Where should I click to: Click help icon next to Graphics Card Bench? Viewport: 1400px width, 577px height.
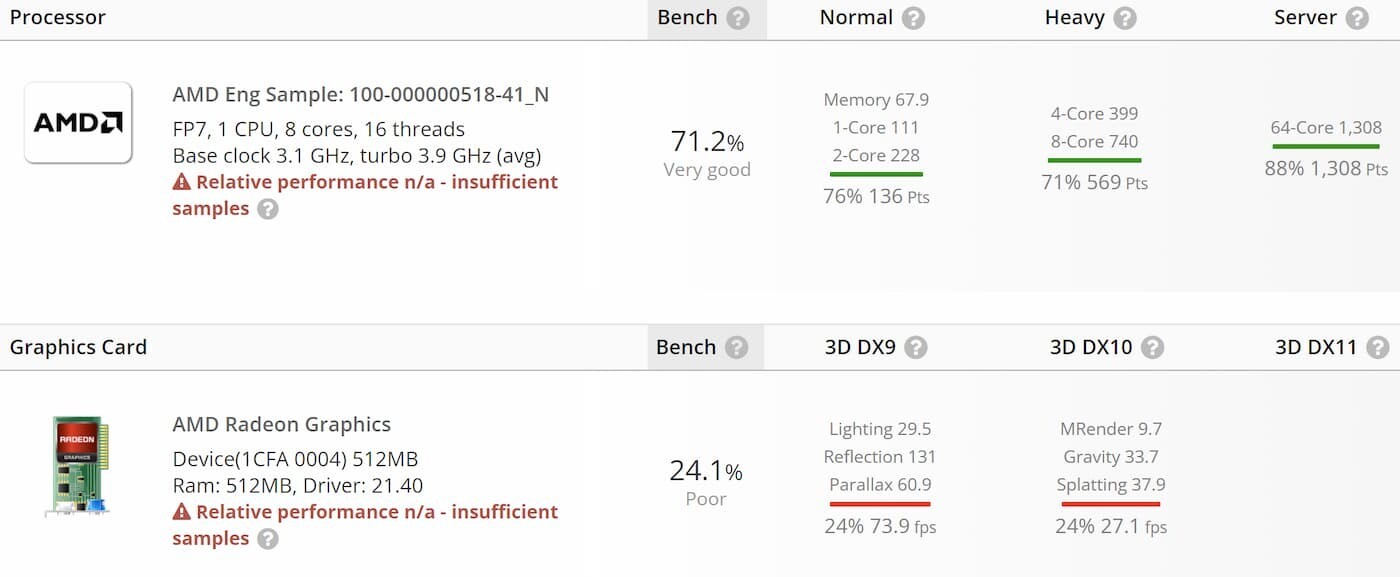pyautogui.click(x=736, y=347)
